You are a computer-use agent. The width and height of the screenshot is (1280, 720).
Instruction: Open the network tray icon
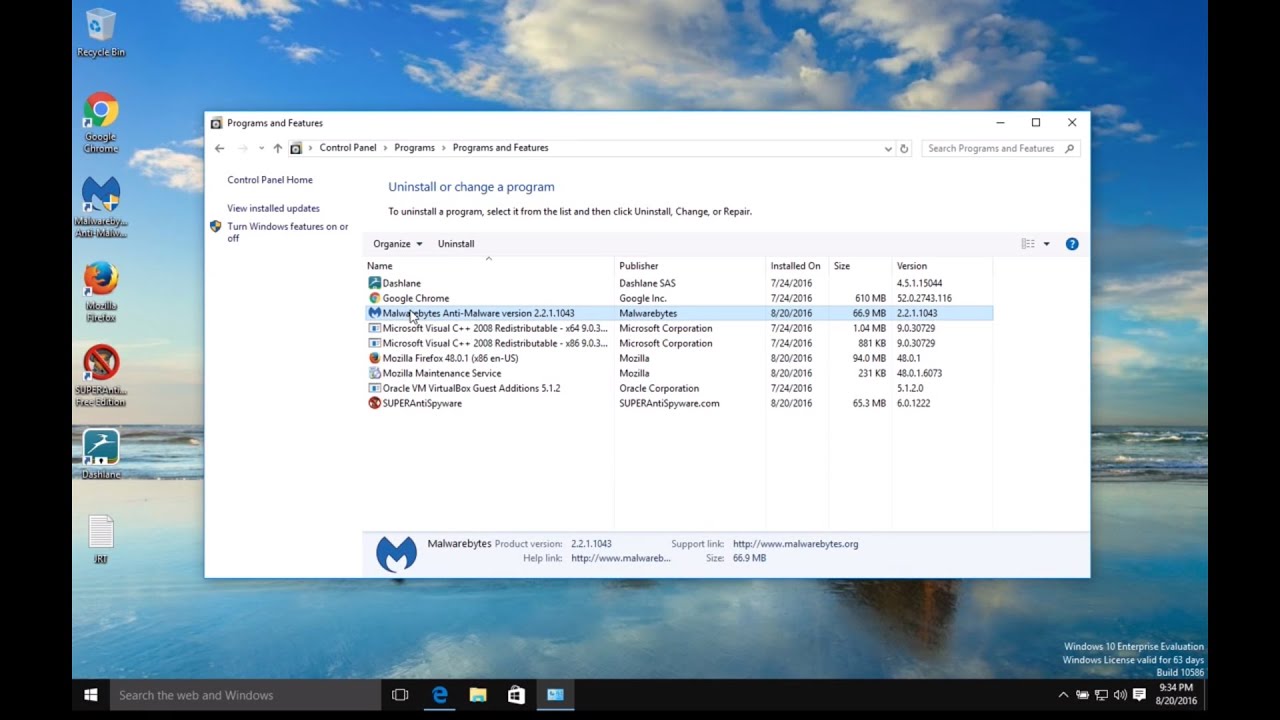coord(1101,695)
